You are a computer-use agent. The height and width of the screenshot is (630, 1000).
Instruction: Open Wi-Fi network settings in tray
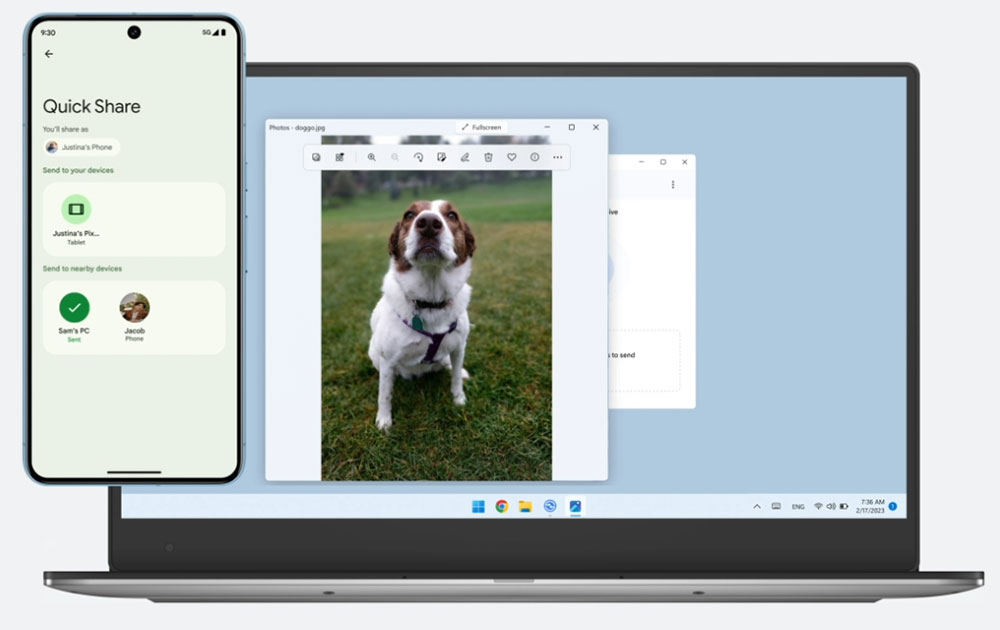click(818, 507)
